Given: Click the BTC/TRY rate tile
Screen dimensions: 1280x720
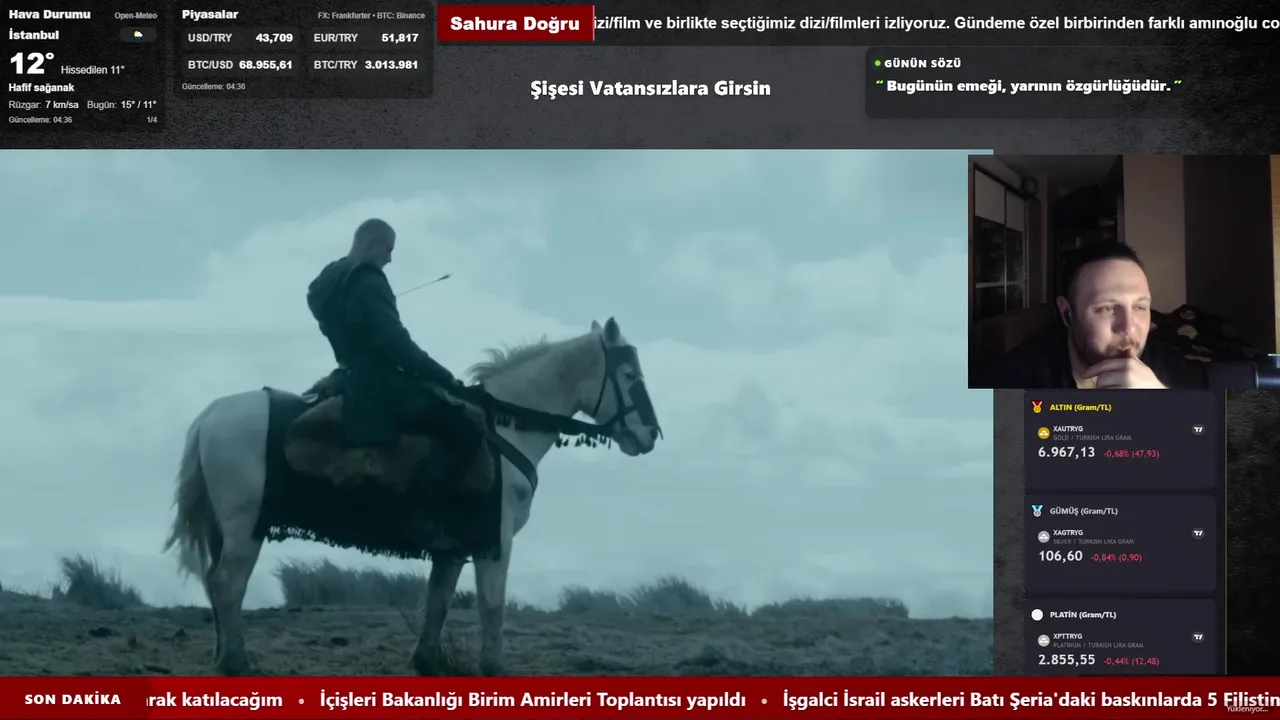Looking at the screenshot, I should (x=366, y=65).
